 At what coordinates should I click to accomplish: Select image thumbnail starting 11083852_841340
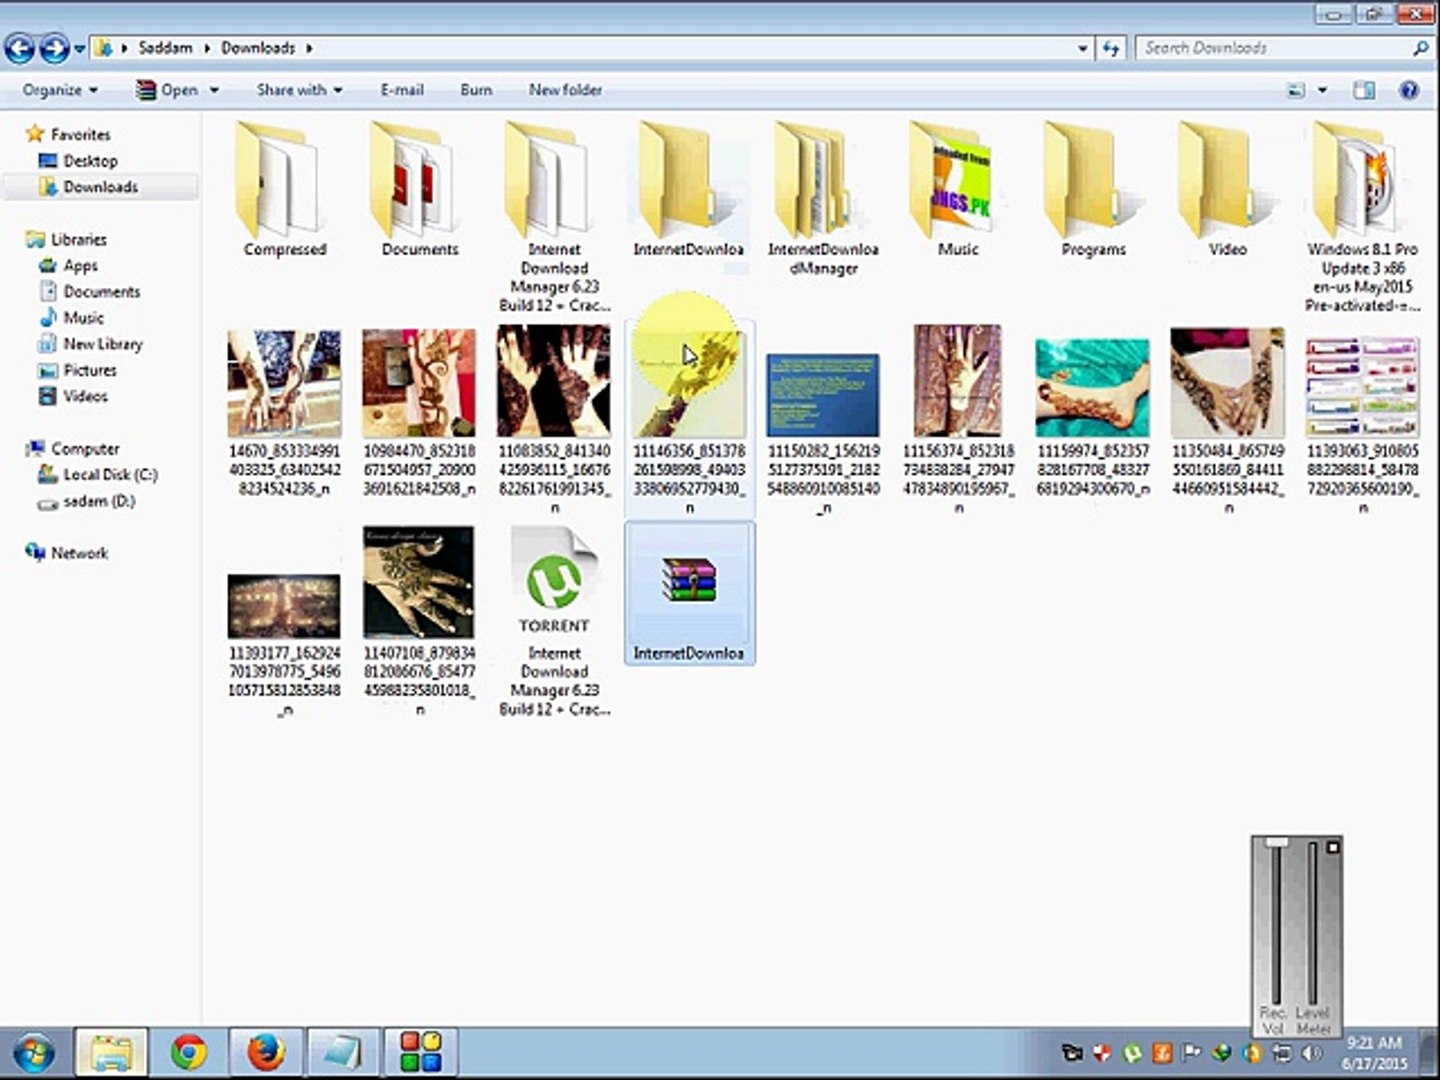554,382
